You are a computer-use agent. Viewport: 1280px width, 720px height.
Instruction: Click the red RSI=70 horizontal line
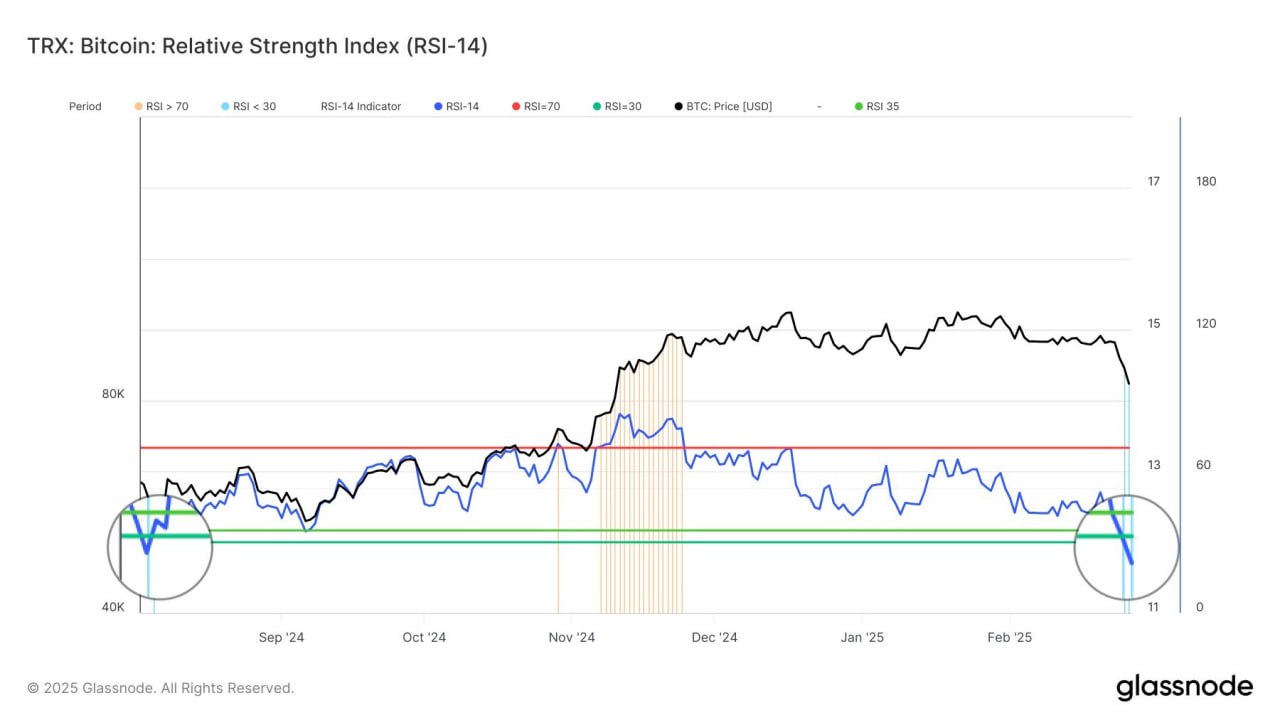pyautogui.click(x=635, y=447)
